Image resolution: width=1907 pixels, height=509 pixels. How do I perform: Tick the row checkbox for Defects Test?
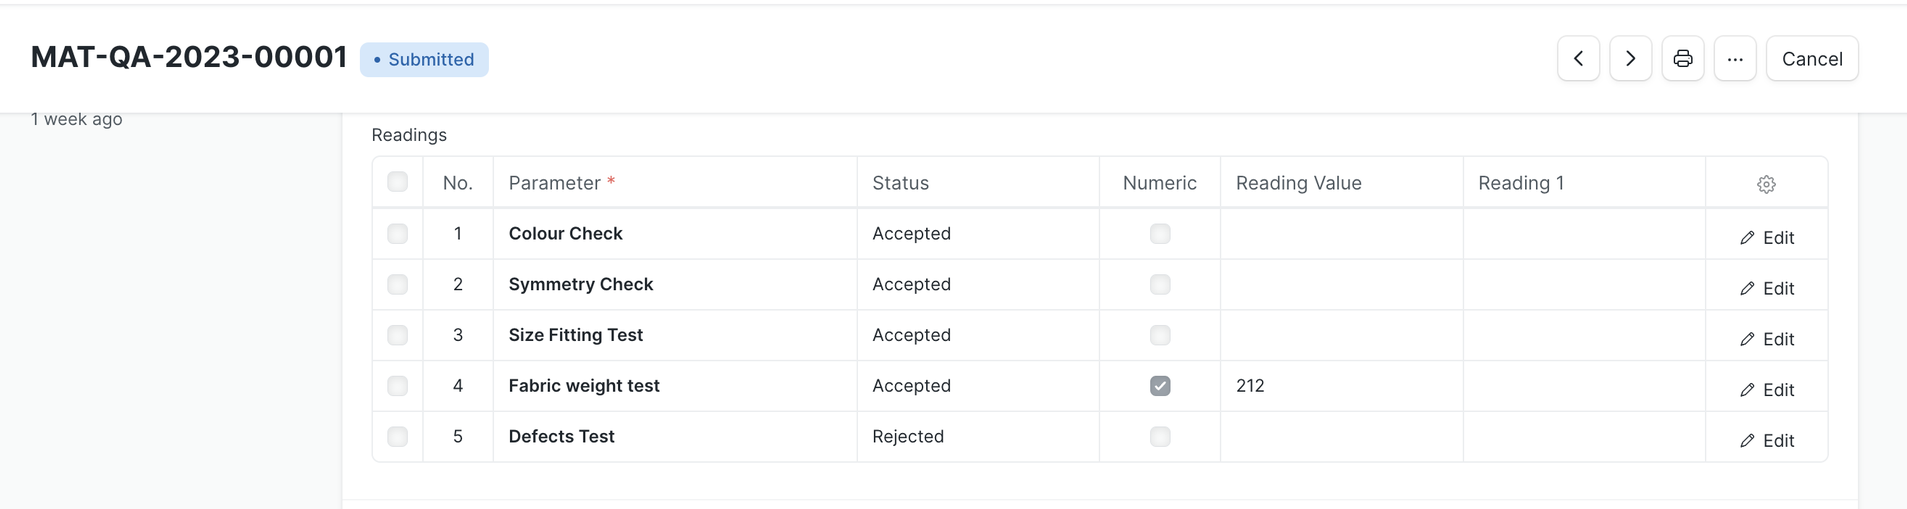(x=398, y=437)
